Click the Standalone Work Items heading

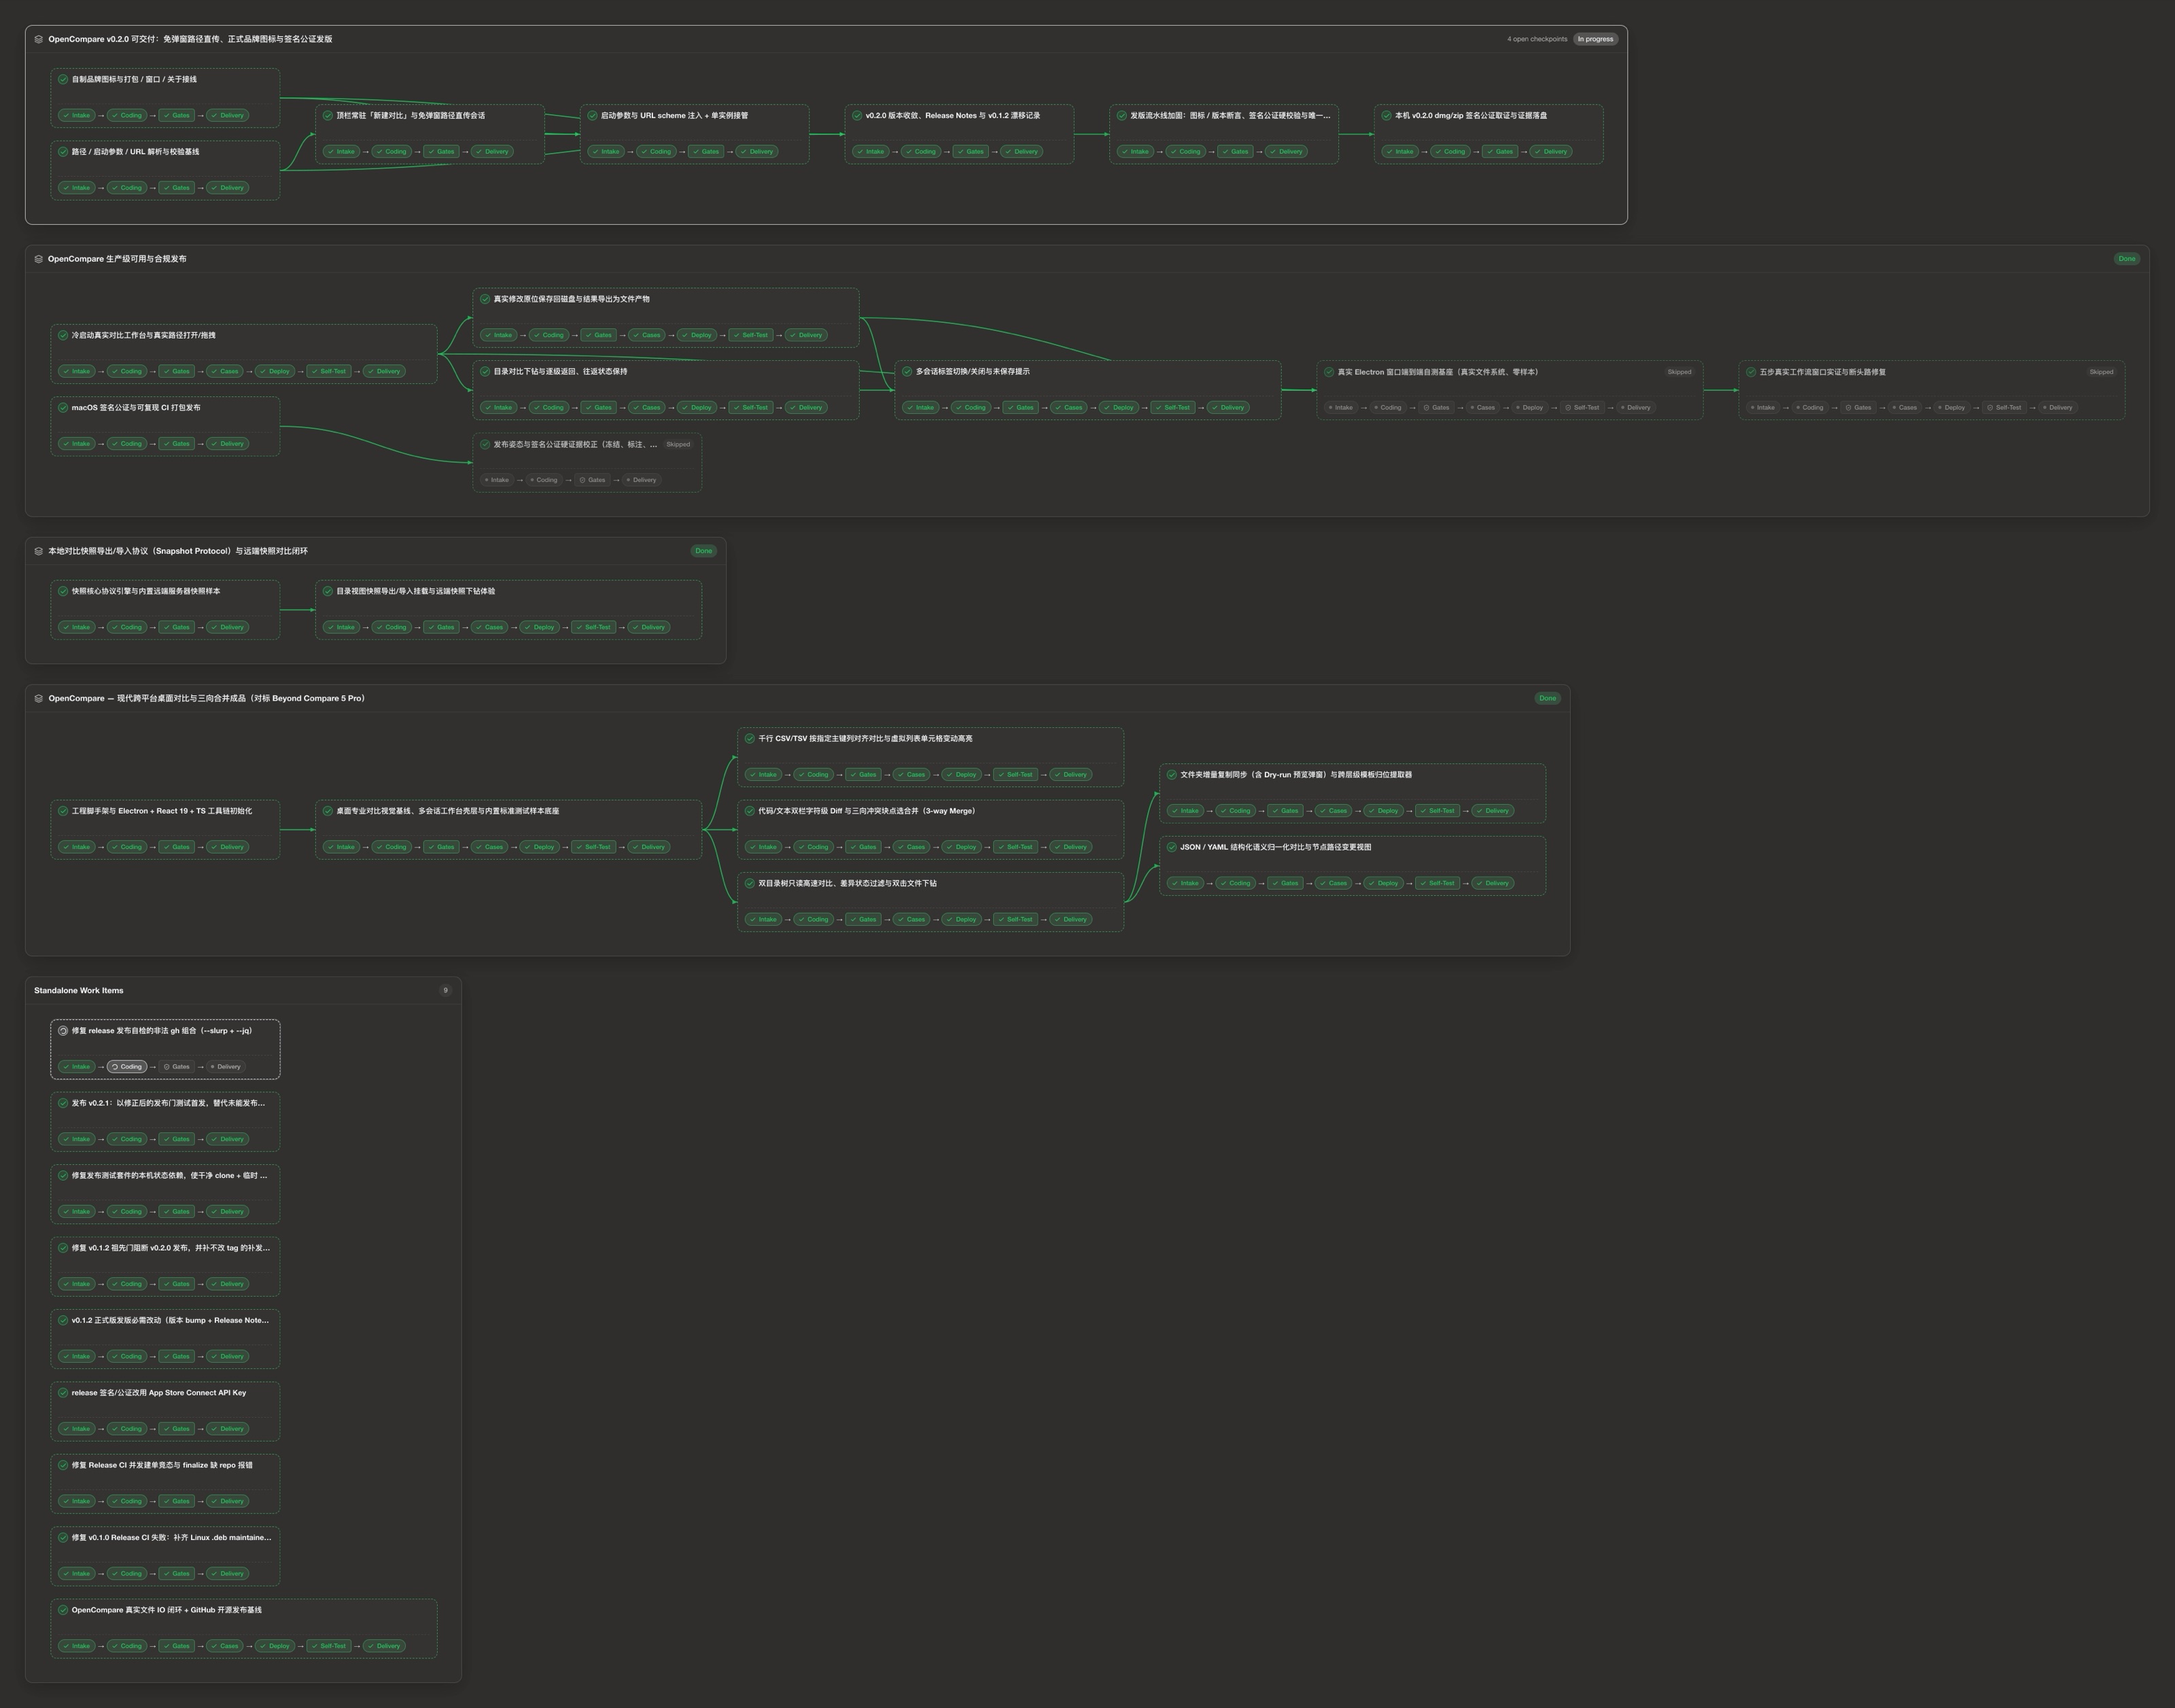tap(79, 991)
